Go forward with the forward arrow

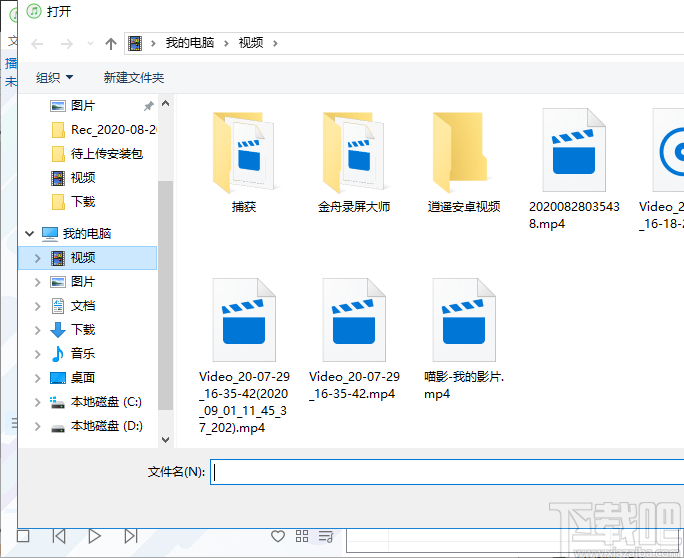67,44
